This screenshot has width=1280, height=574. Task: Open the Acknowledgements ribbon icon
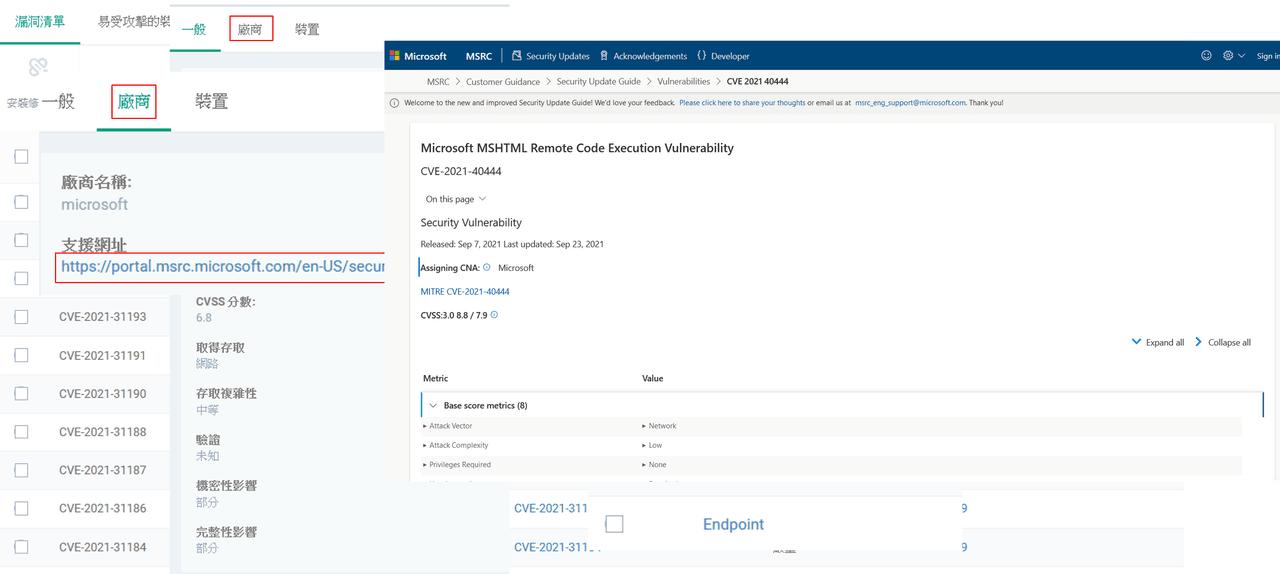604,56
